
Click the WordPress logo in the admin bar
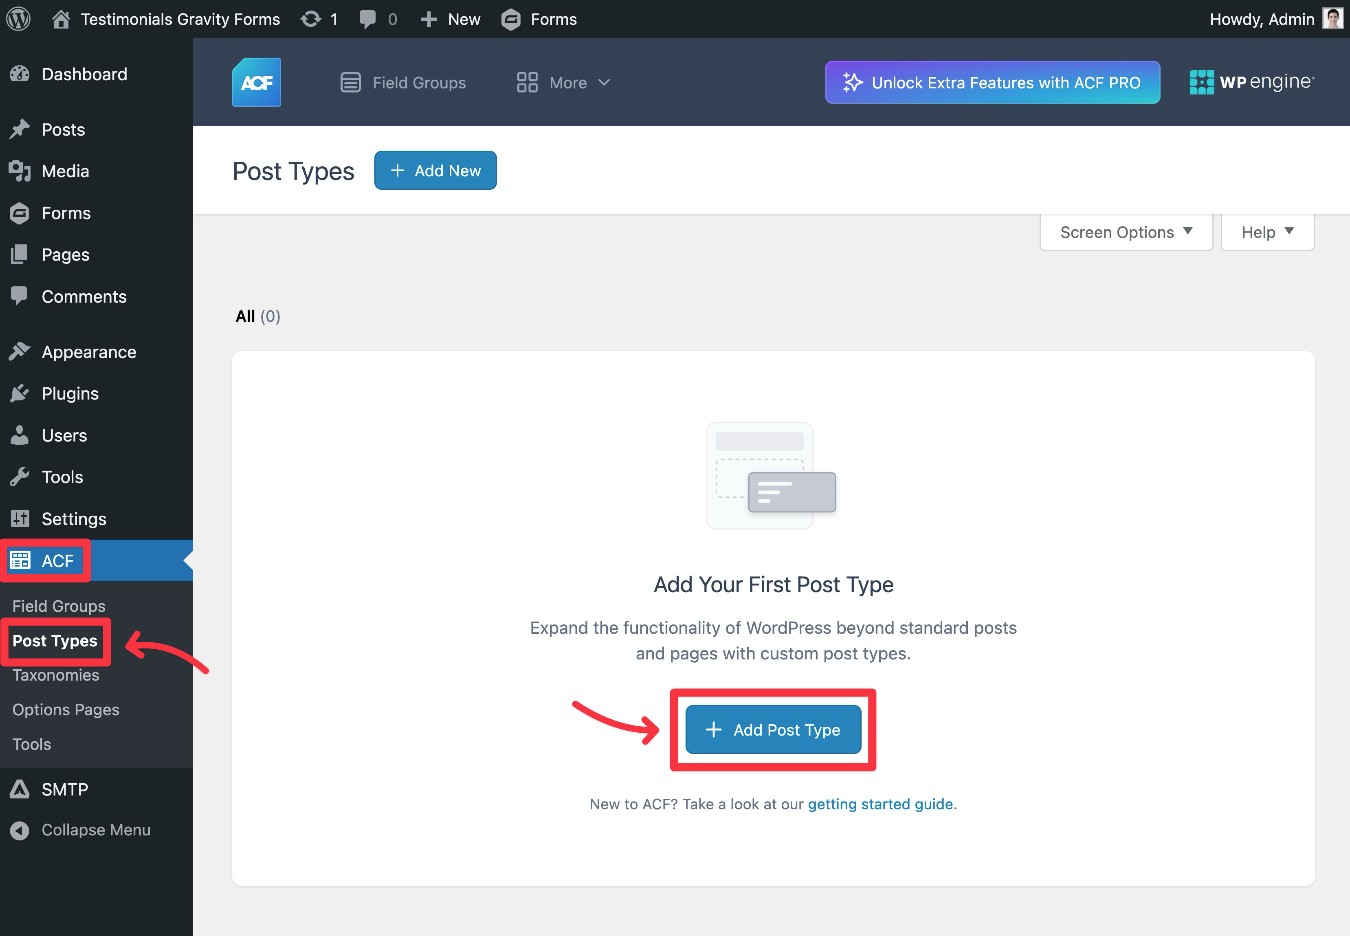18,18
